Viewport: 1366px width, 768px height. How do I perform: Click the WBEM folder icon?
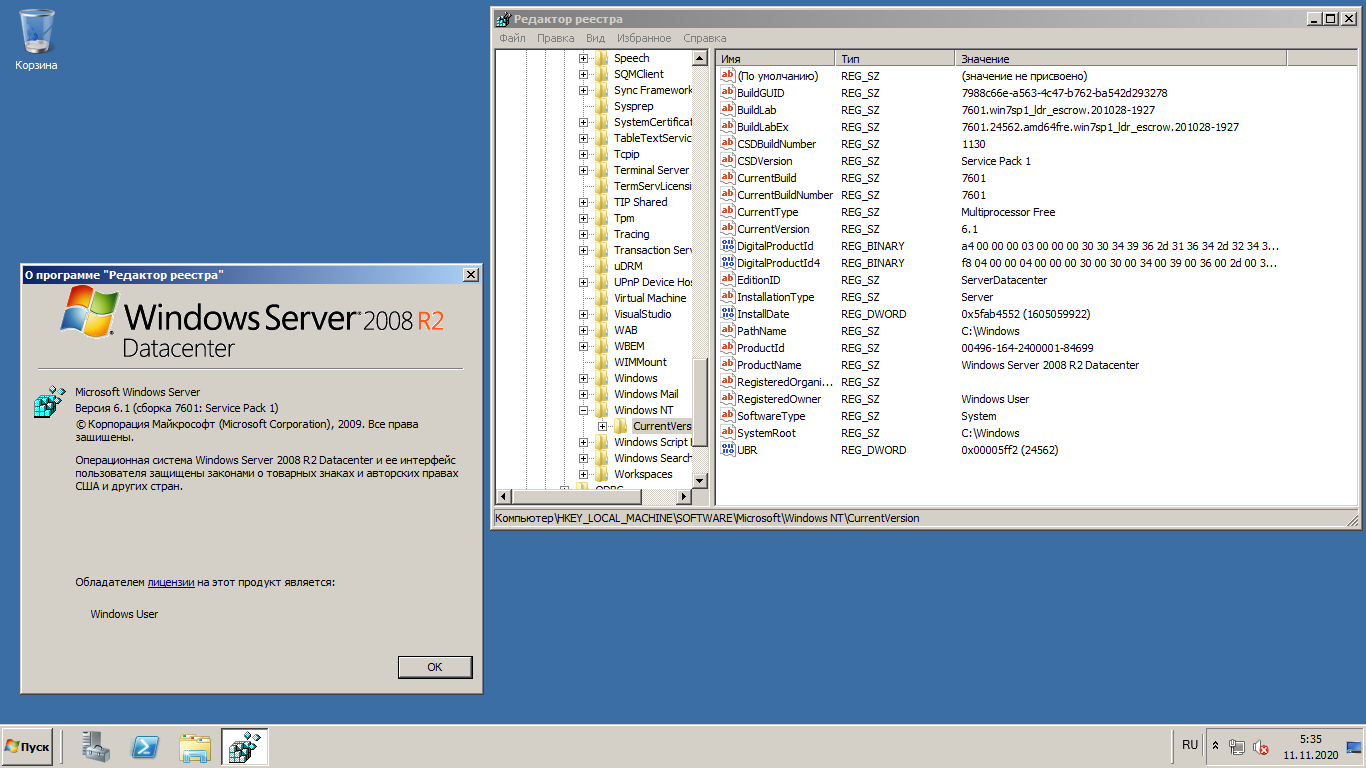(x=601, y=346)
